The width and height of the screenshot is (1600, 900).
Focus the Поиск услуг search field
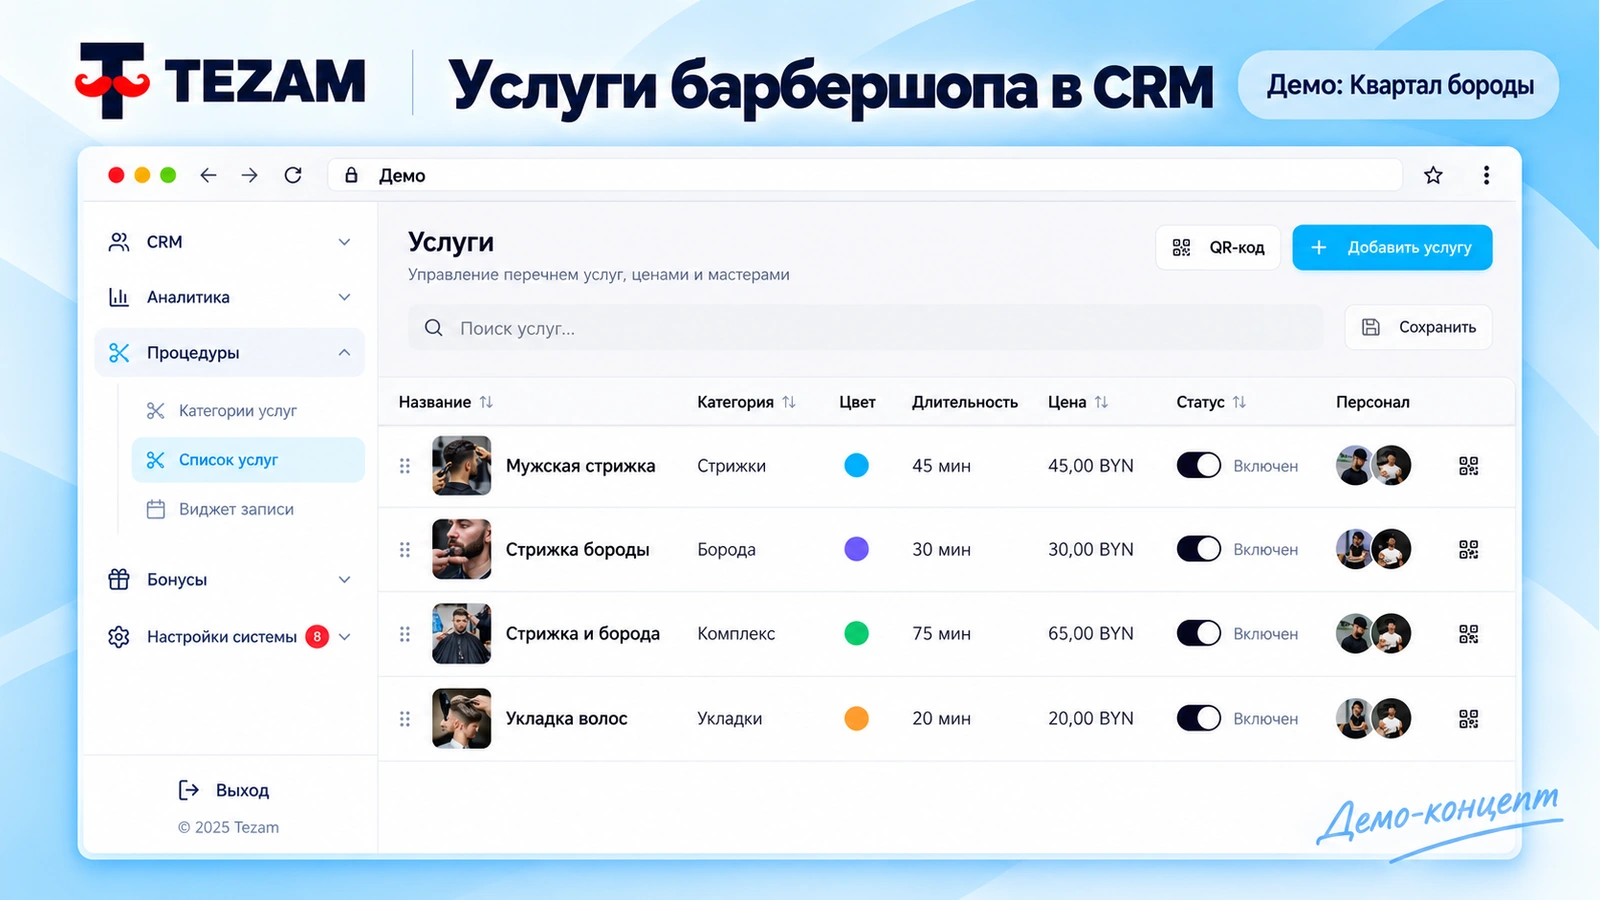pos(865,328)
